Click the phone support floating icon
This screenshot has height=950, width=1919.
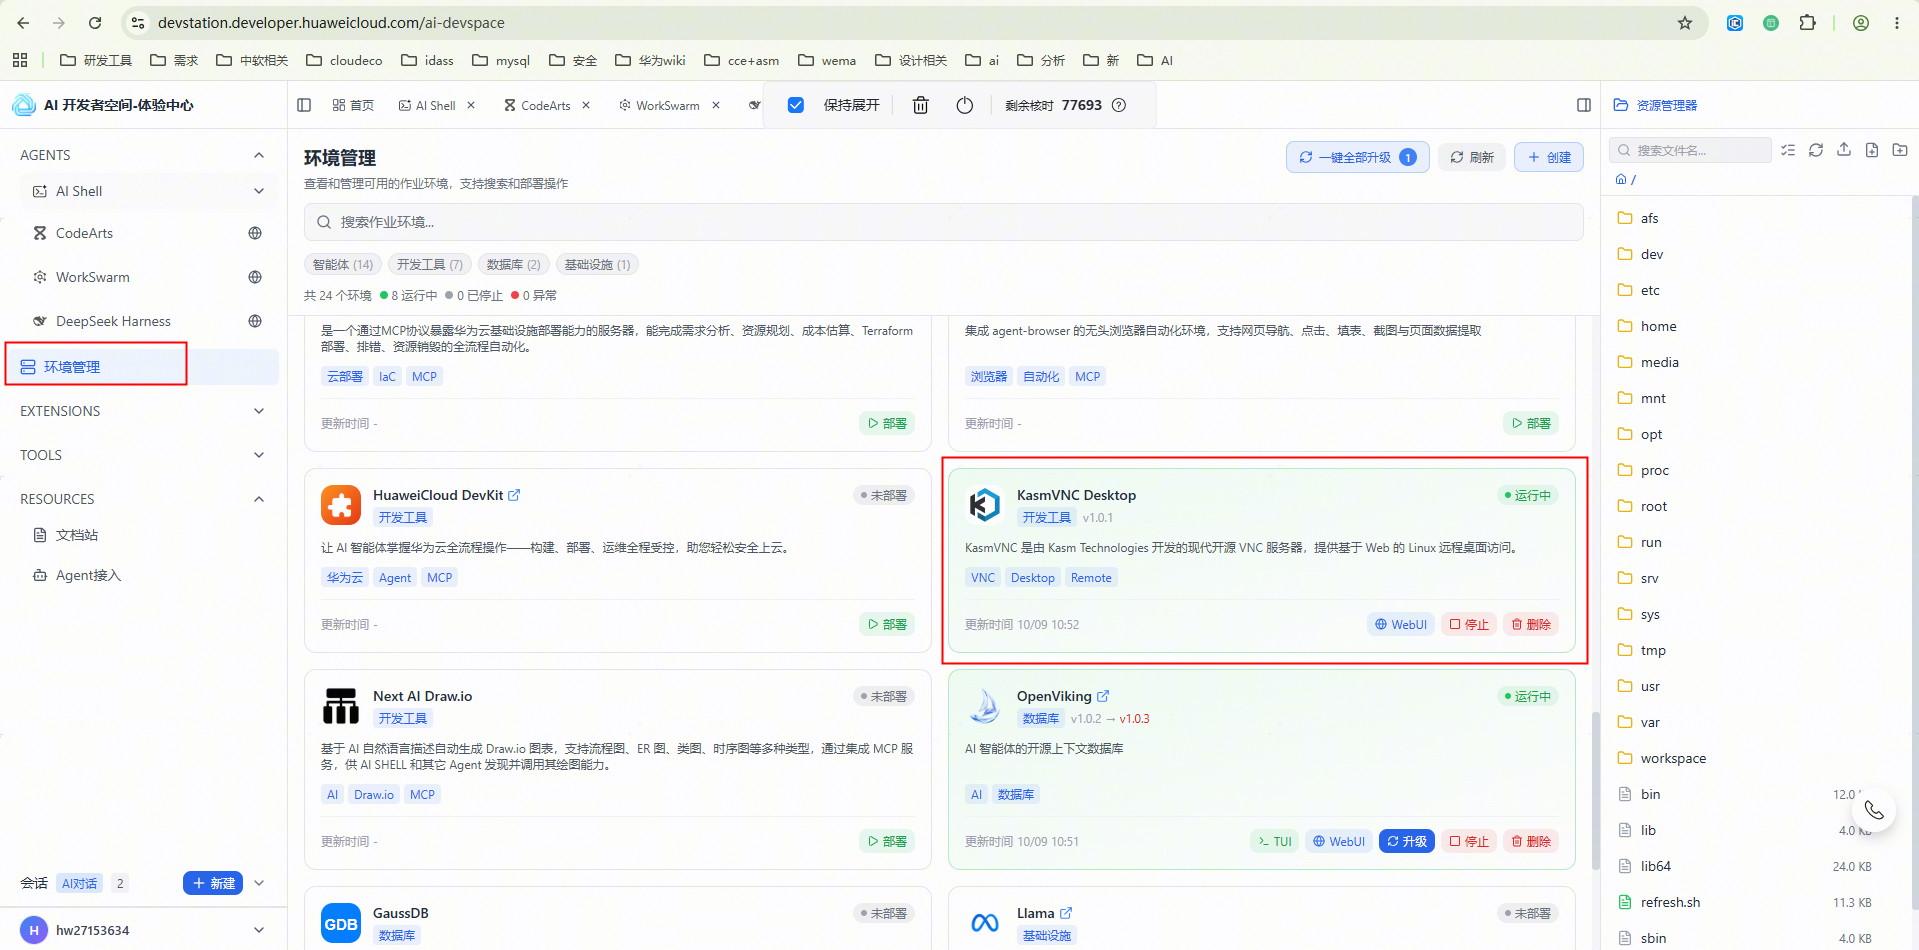click(1874, 810)
